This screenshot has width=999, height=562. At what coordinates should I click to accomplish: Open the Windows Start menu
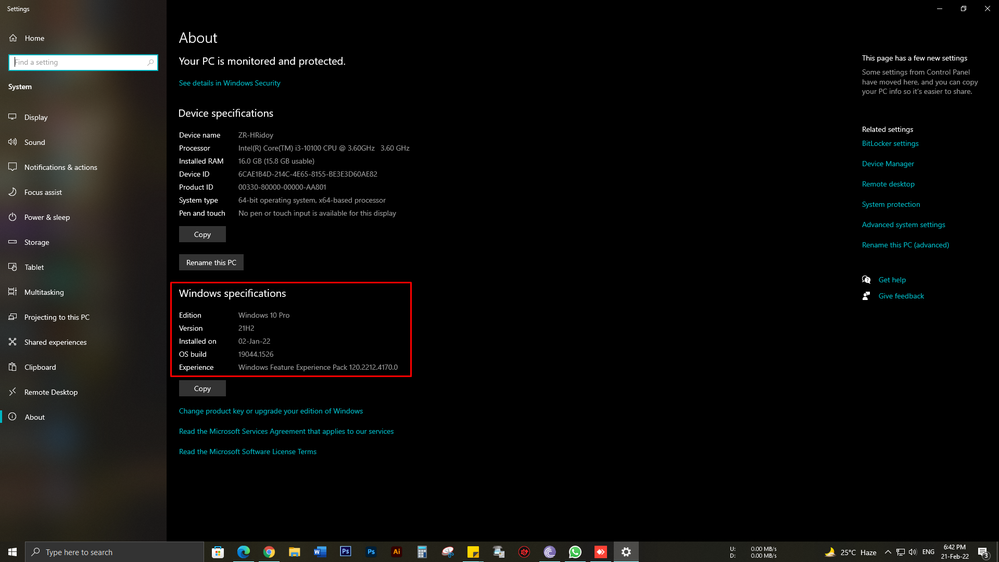(x=12, y=552)
